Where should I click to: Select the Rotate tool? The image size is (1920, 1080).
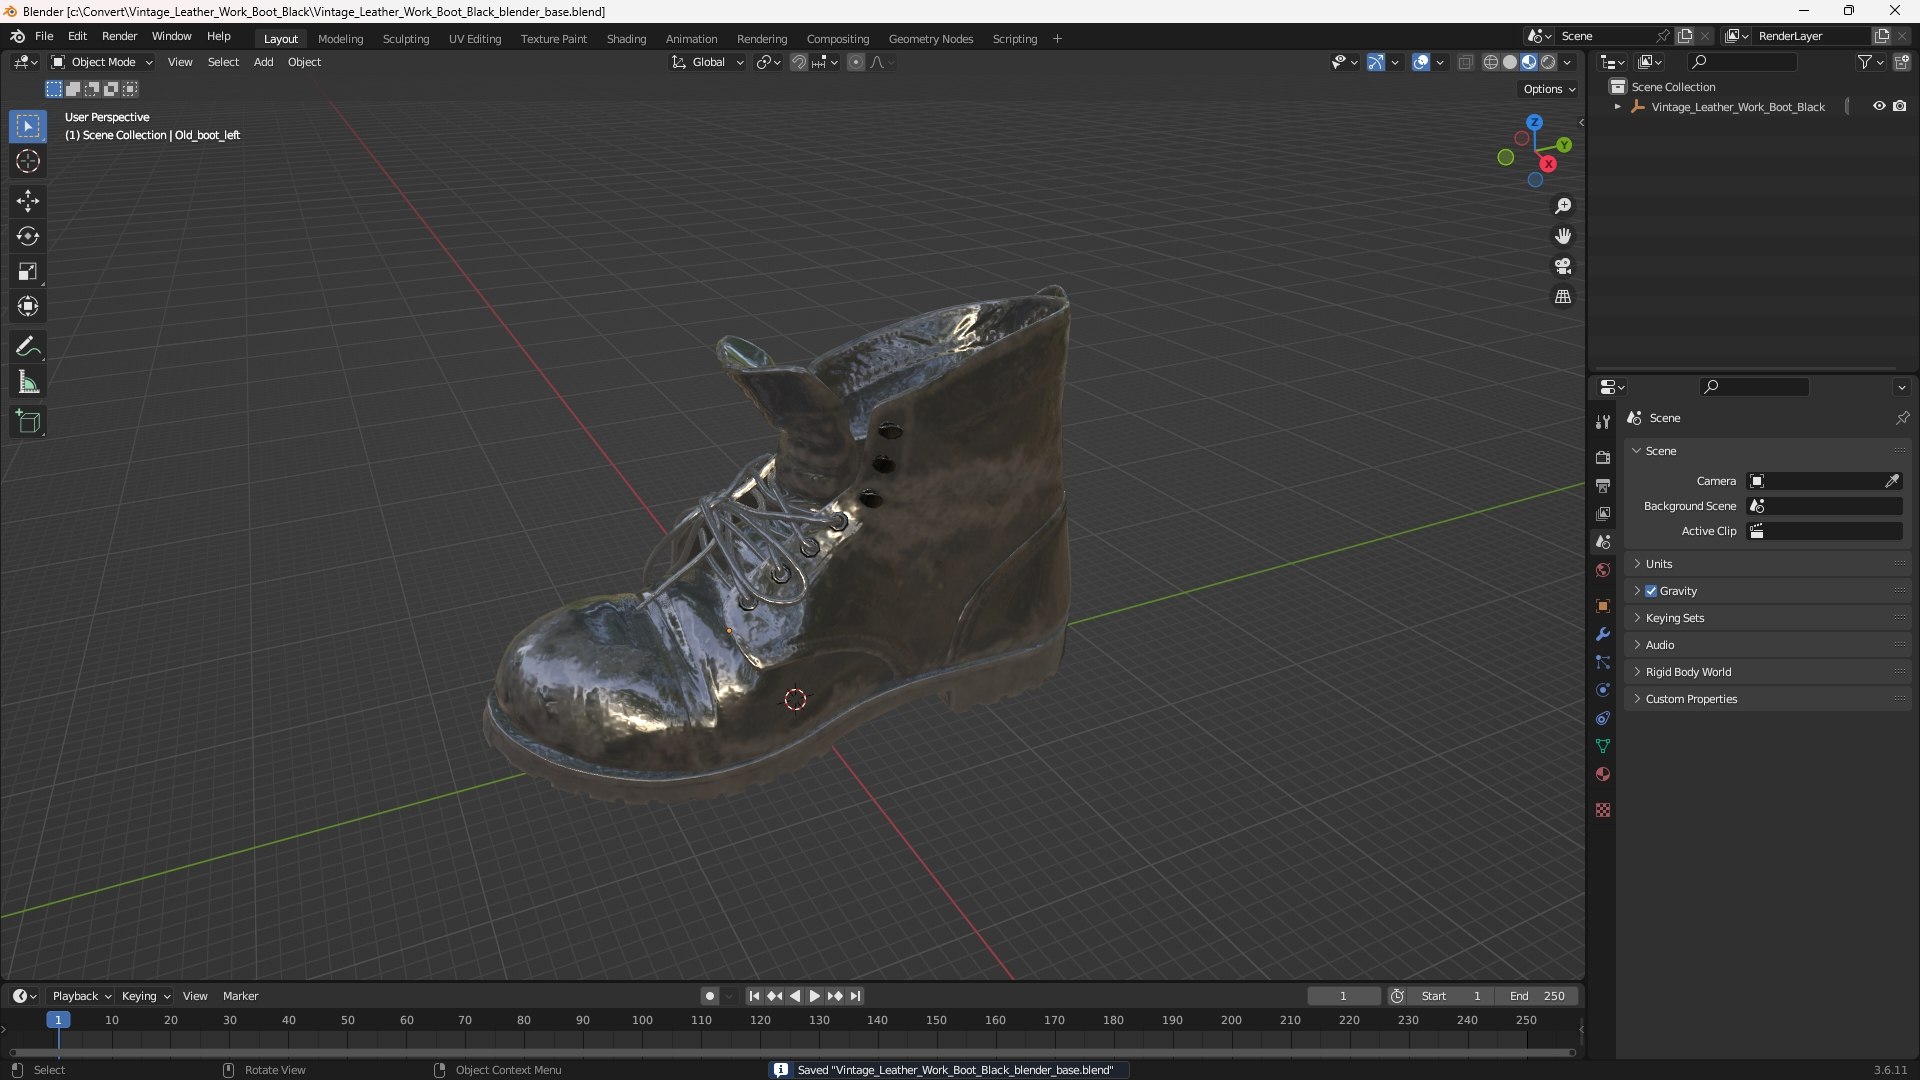tap(28, 236)
